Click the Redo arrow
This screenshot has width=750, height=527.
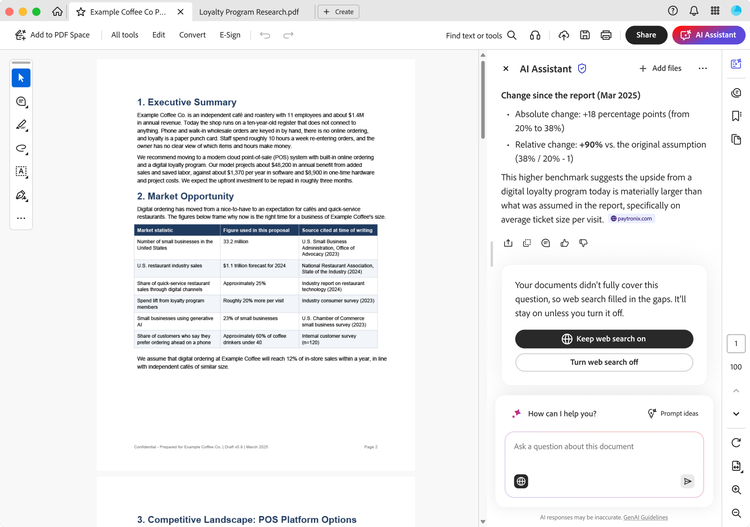[288, 35]
